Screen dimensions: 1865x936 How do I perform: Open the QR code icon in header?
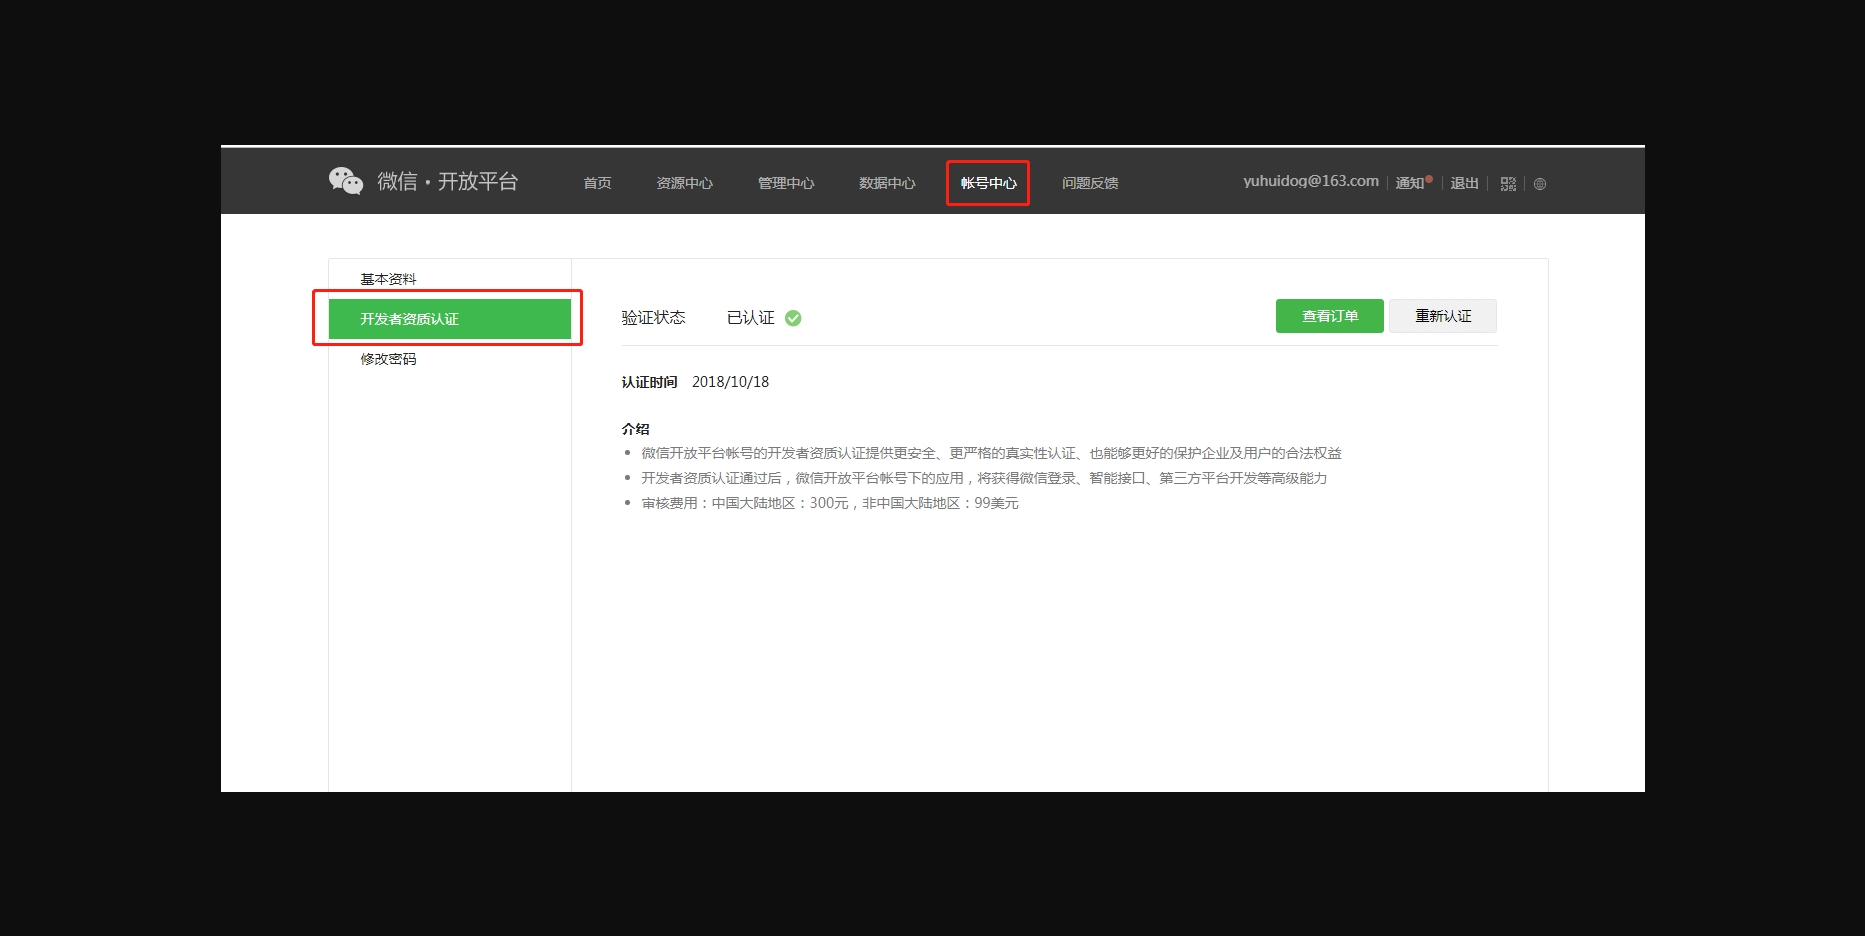click(x=1508, y=184)
